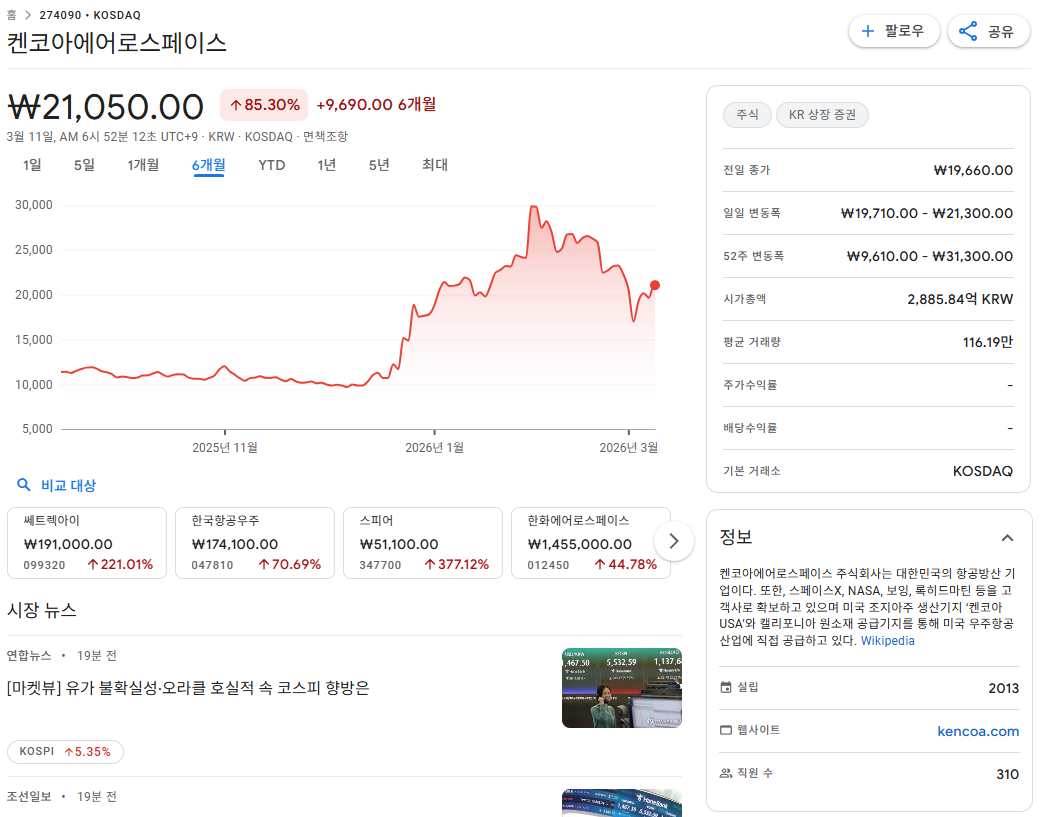The height and width of the screenshot is (817, 1047).
Task: Click the 연합뉴스 article thumbnail image
Action: pos(622,688)
